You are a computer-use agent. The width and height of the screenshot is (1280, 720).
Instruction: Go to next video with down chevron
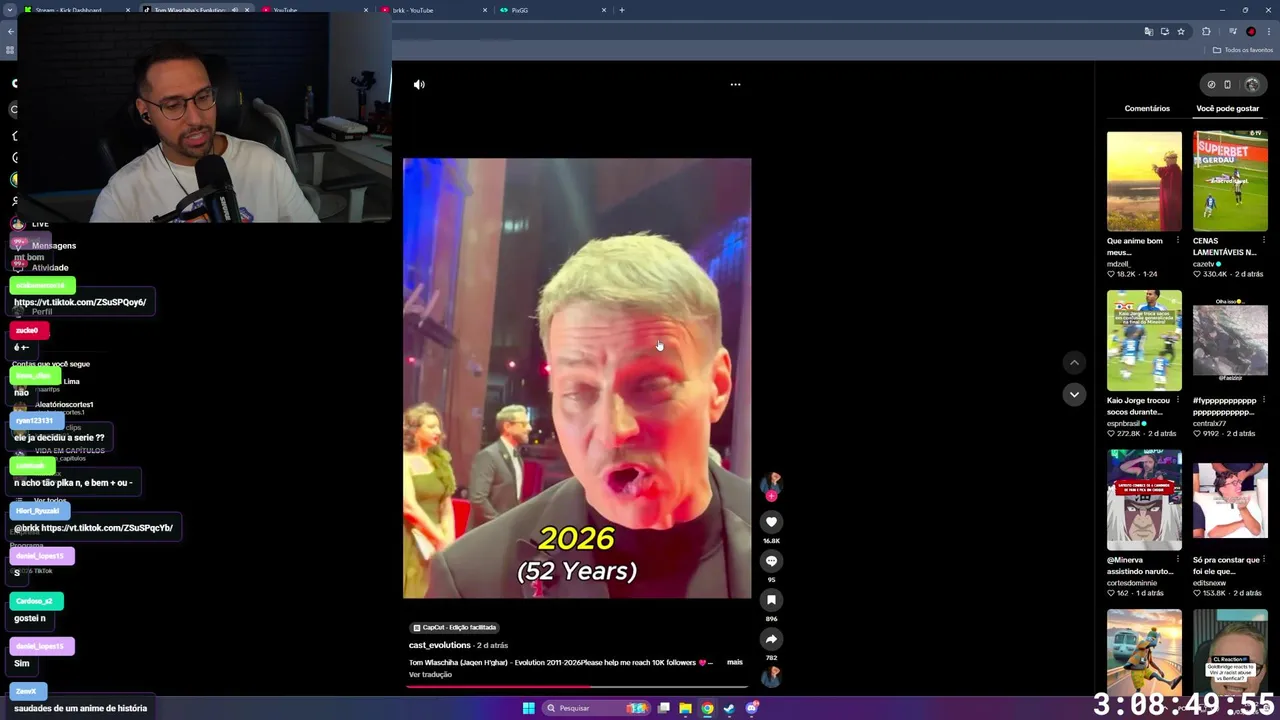pyautogui.click(x=1074, y=394)
